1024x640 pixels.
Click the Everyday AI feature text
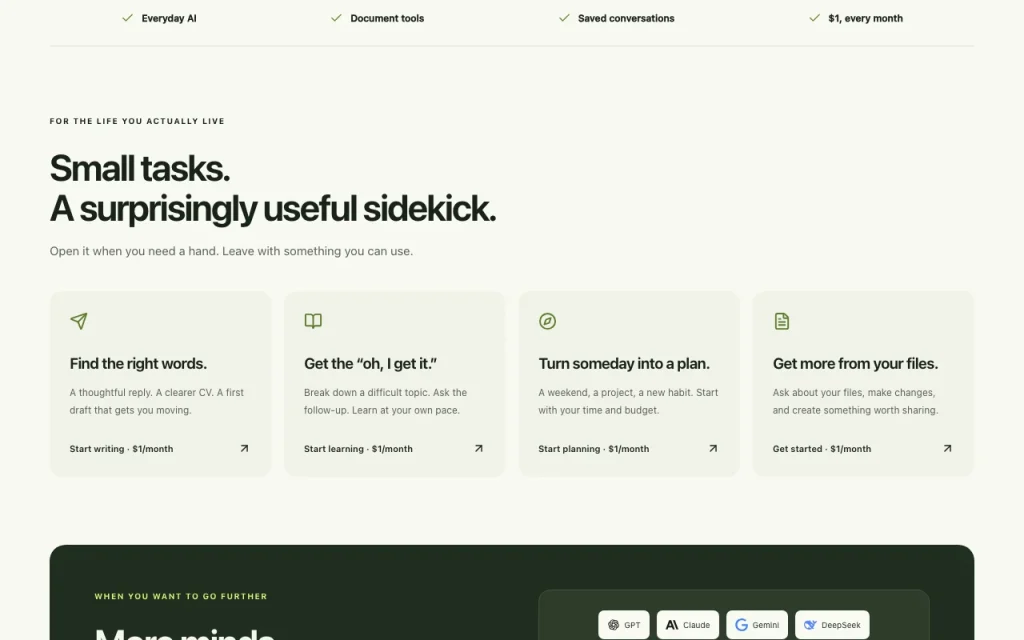[x=169, y=18]
